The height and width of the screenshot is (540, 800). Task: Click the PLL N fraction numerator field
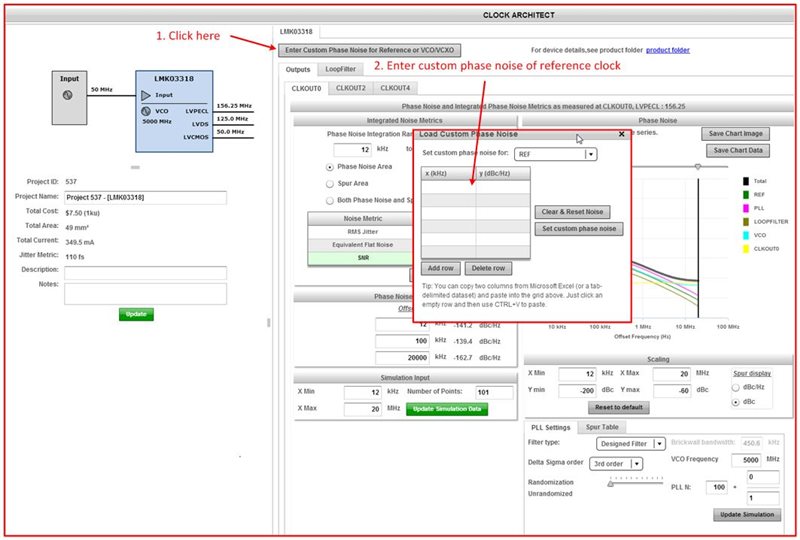pos(763,477)
